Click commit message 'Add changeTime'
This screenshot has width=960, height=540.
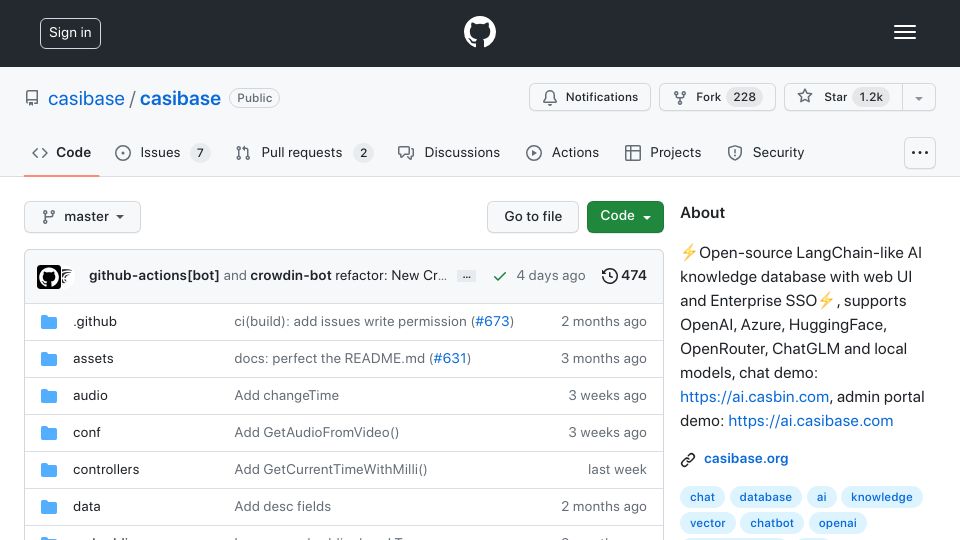pyautogui.click(x=287, y=396)
